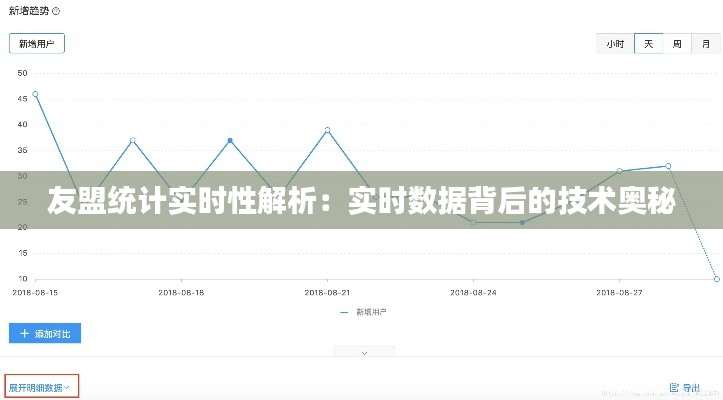The width and height of the screenshot is (723, 400).
Task: Click the 2018-08-24 axis label
Action: [473, 293]
